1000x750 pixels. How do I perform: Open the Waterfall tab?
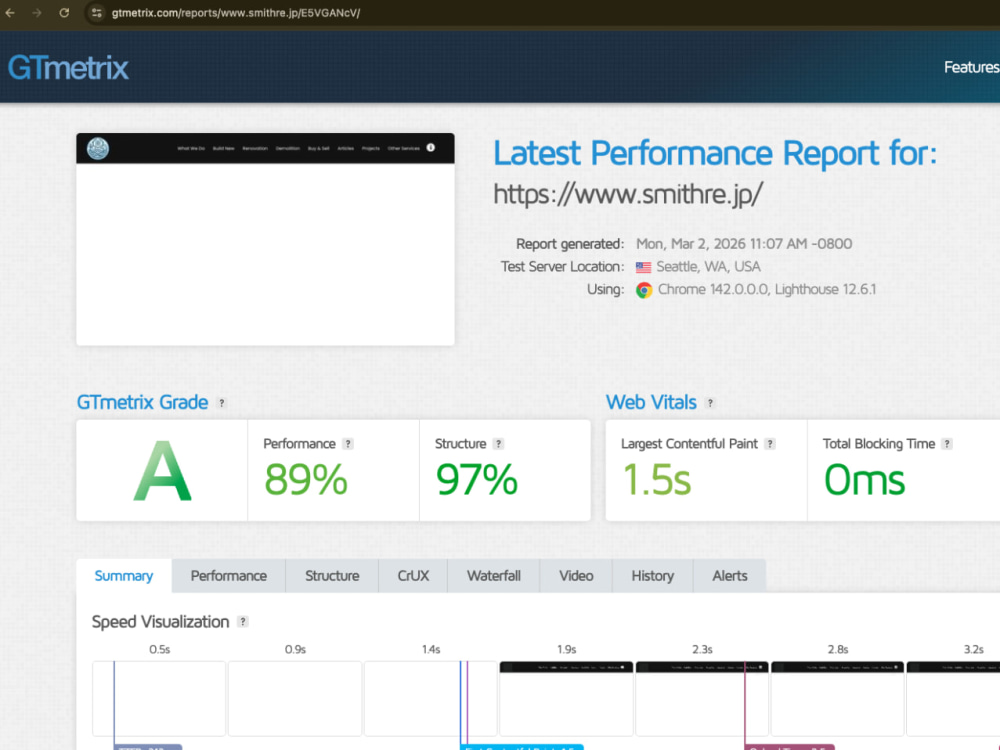[x=494, y=576]
